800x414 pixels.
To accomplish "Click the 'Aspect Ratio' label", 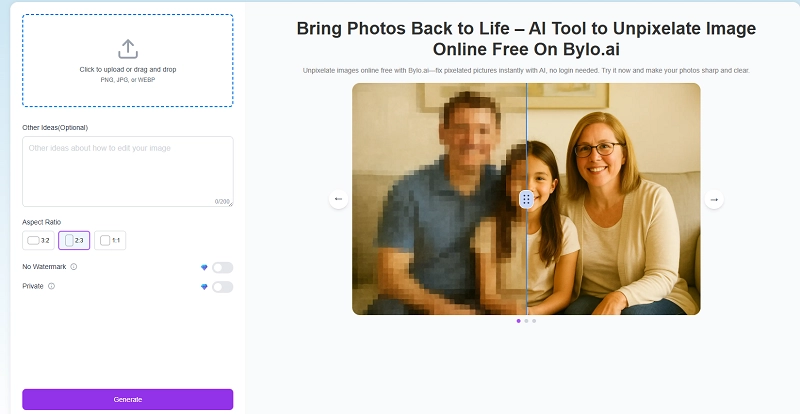I will pyautogui.click(x=41, y=222).
